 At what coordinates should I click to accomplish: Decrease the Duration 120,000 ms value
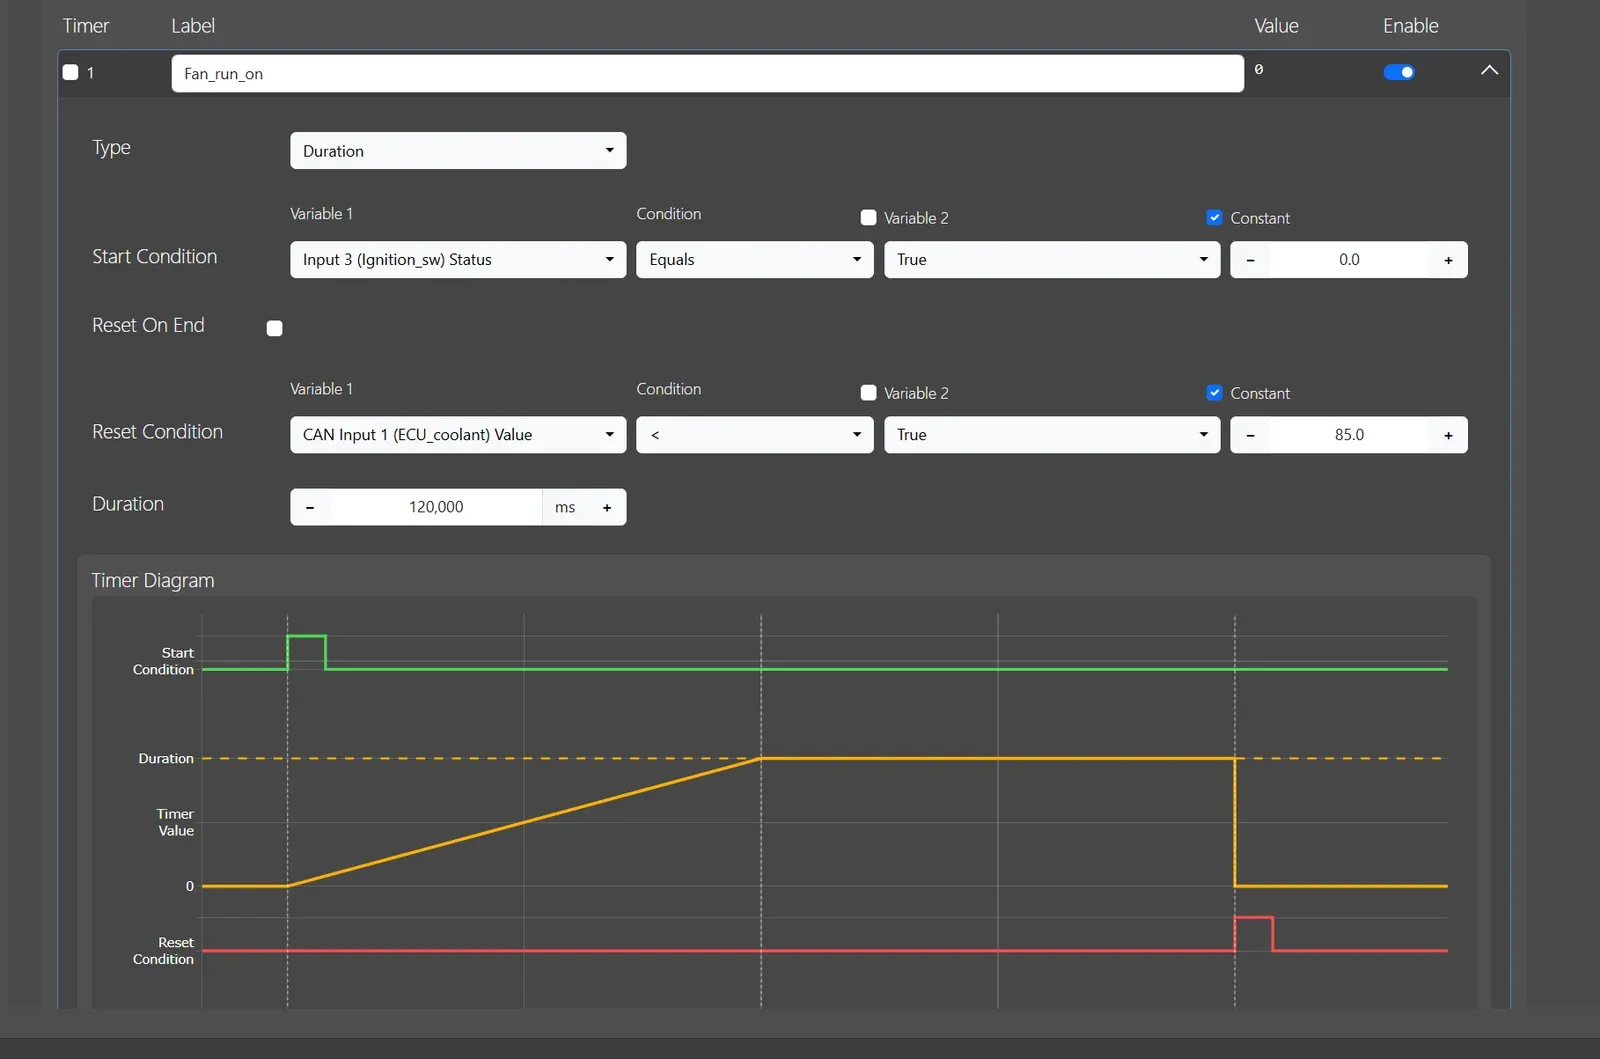click(x=310, y=507)
